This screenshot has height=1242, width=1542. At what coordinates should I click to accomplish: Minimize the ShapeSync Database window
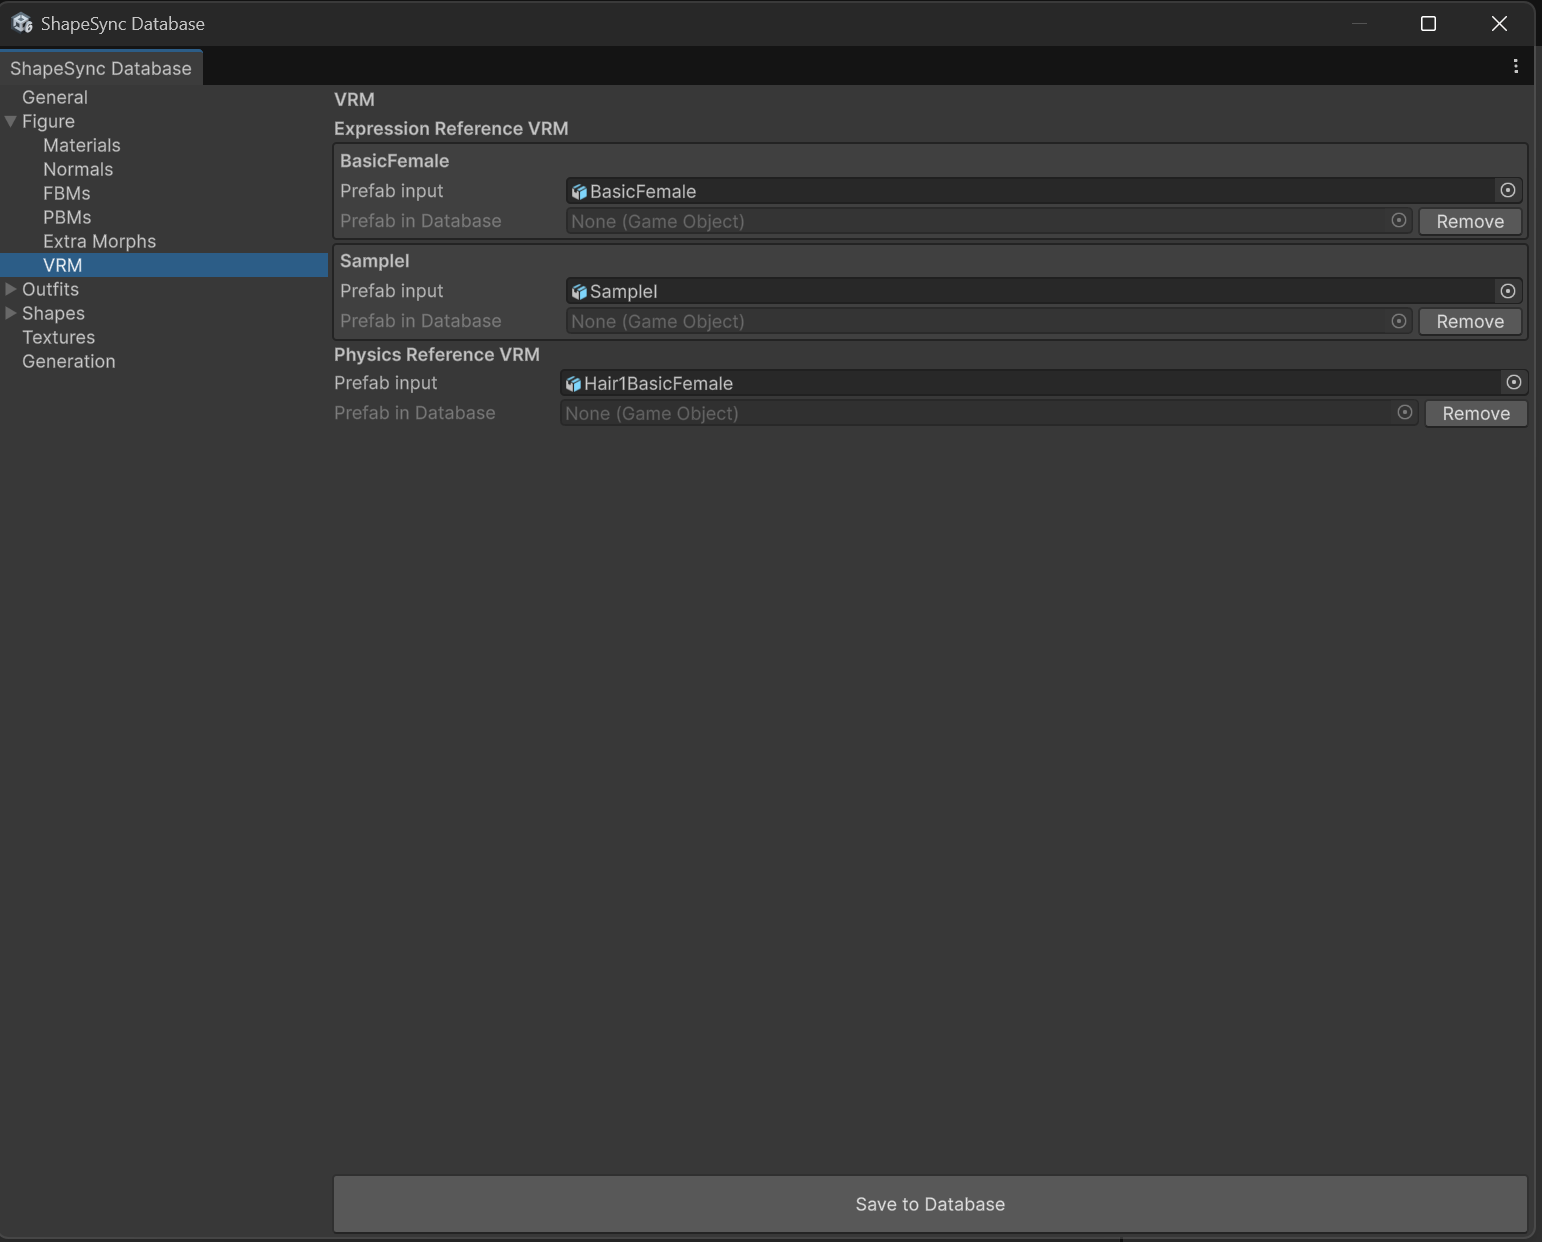tap(1359, 23)
